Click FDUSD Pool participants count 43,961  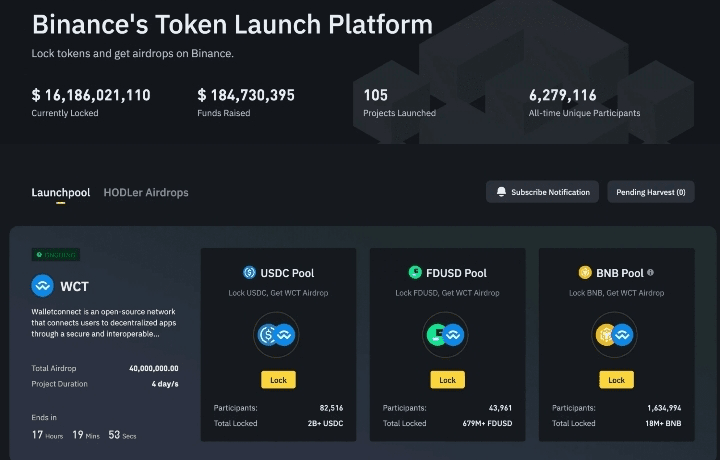(500, 408)
